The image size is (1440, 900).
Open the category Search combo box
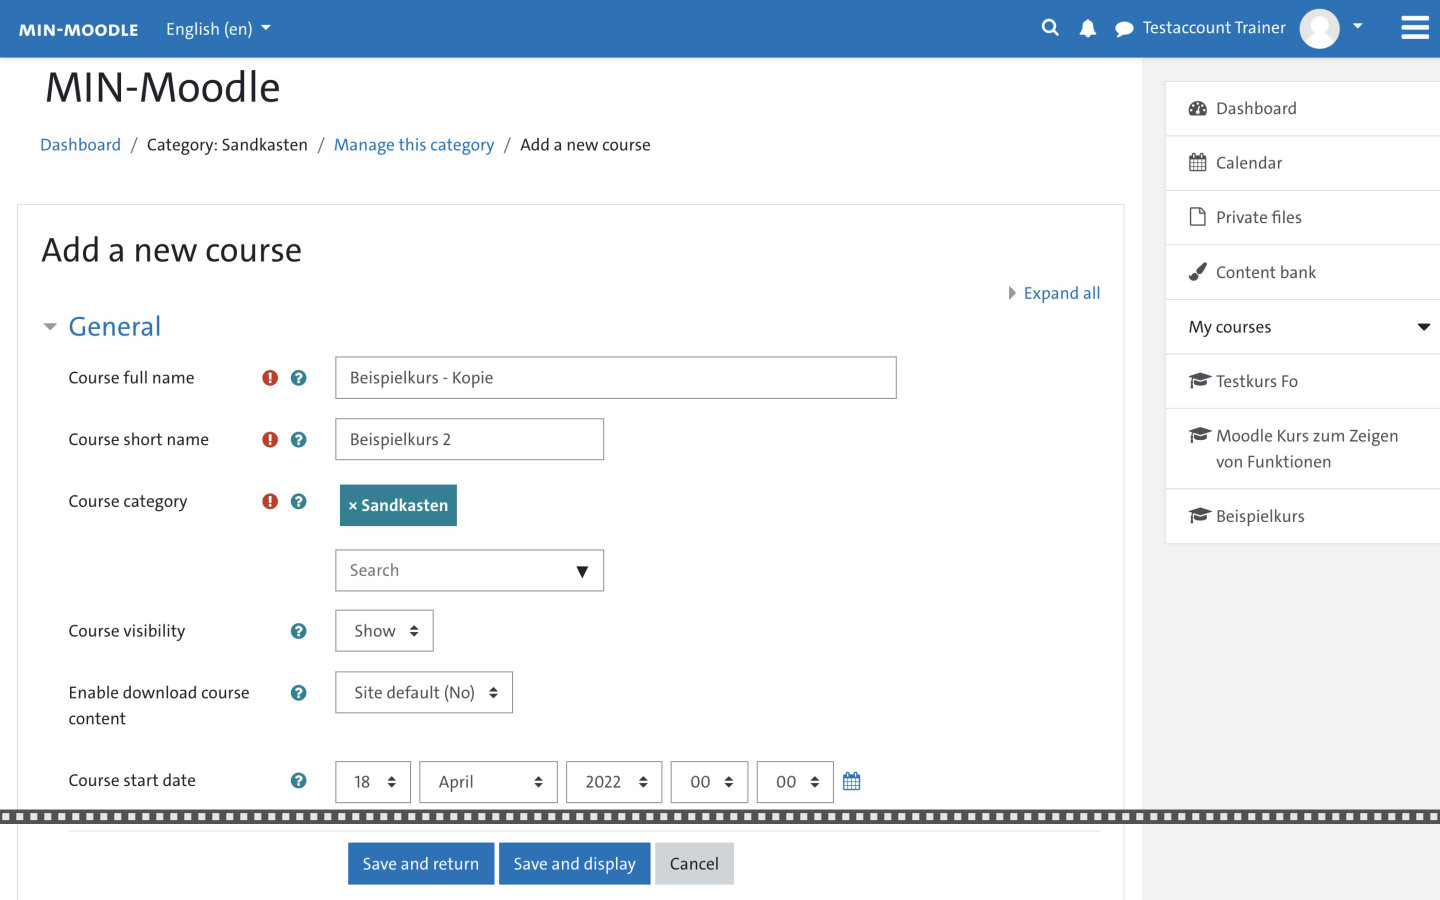tap(469, 570)
